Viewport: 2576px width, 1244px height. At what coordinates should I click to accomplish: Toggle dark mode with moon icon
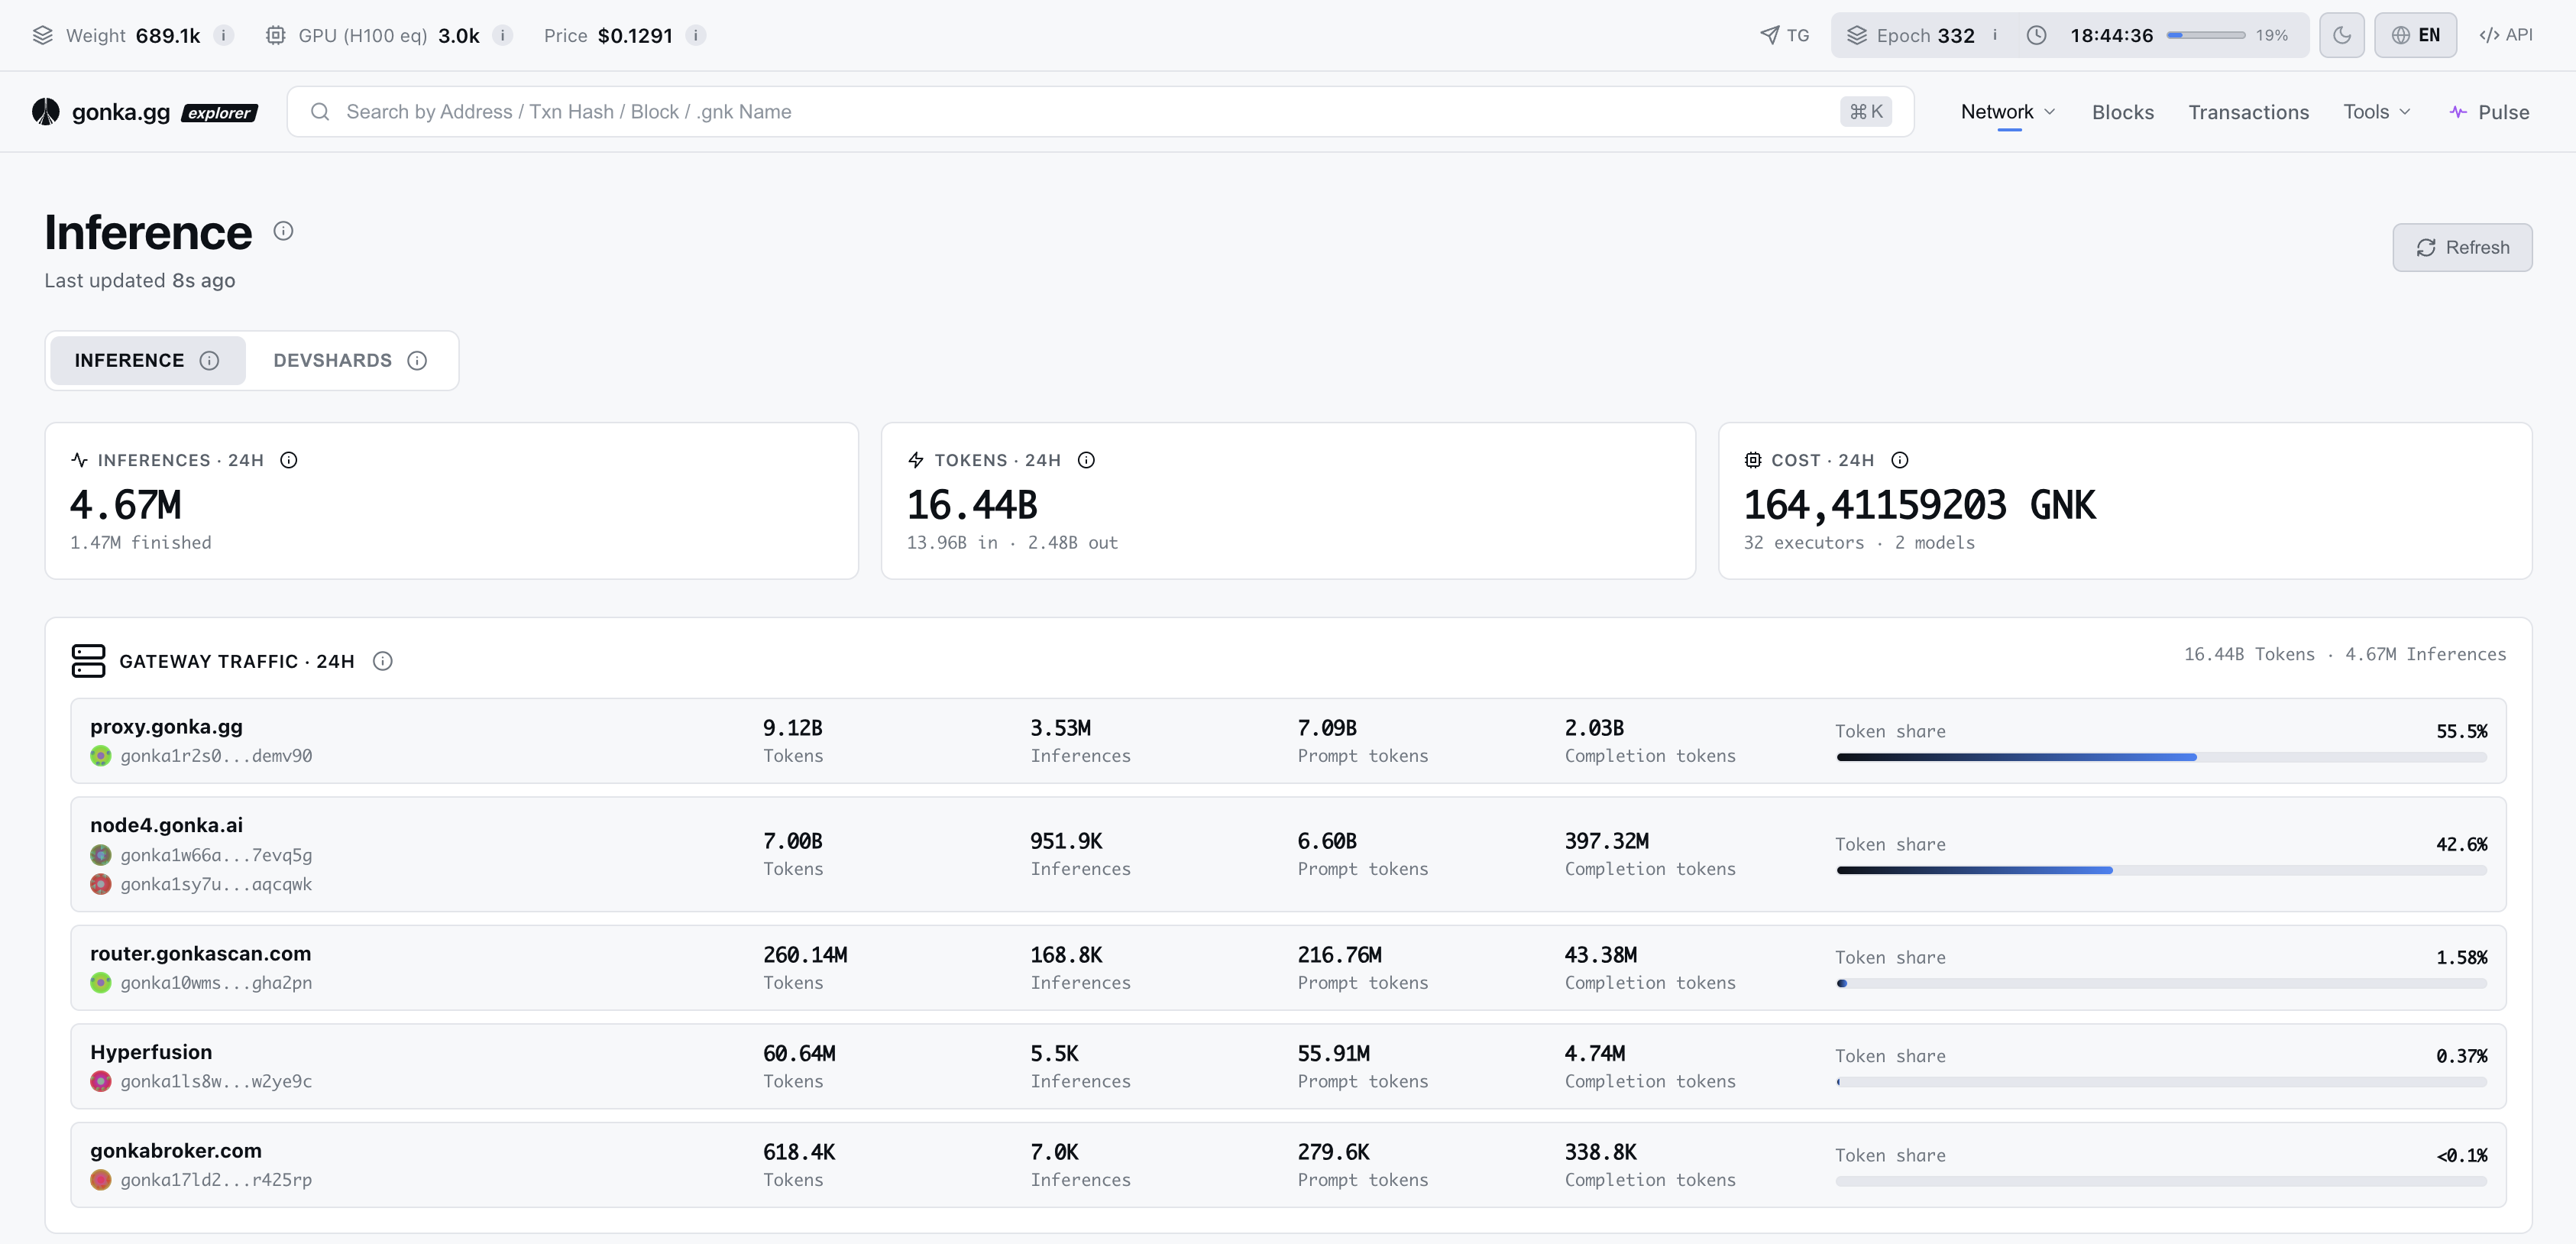click(x=2342, y=35)
